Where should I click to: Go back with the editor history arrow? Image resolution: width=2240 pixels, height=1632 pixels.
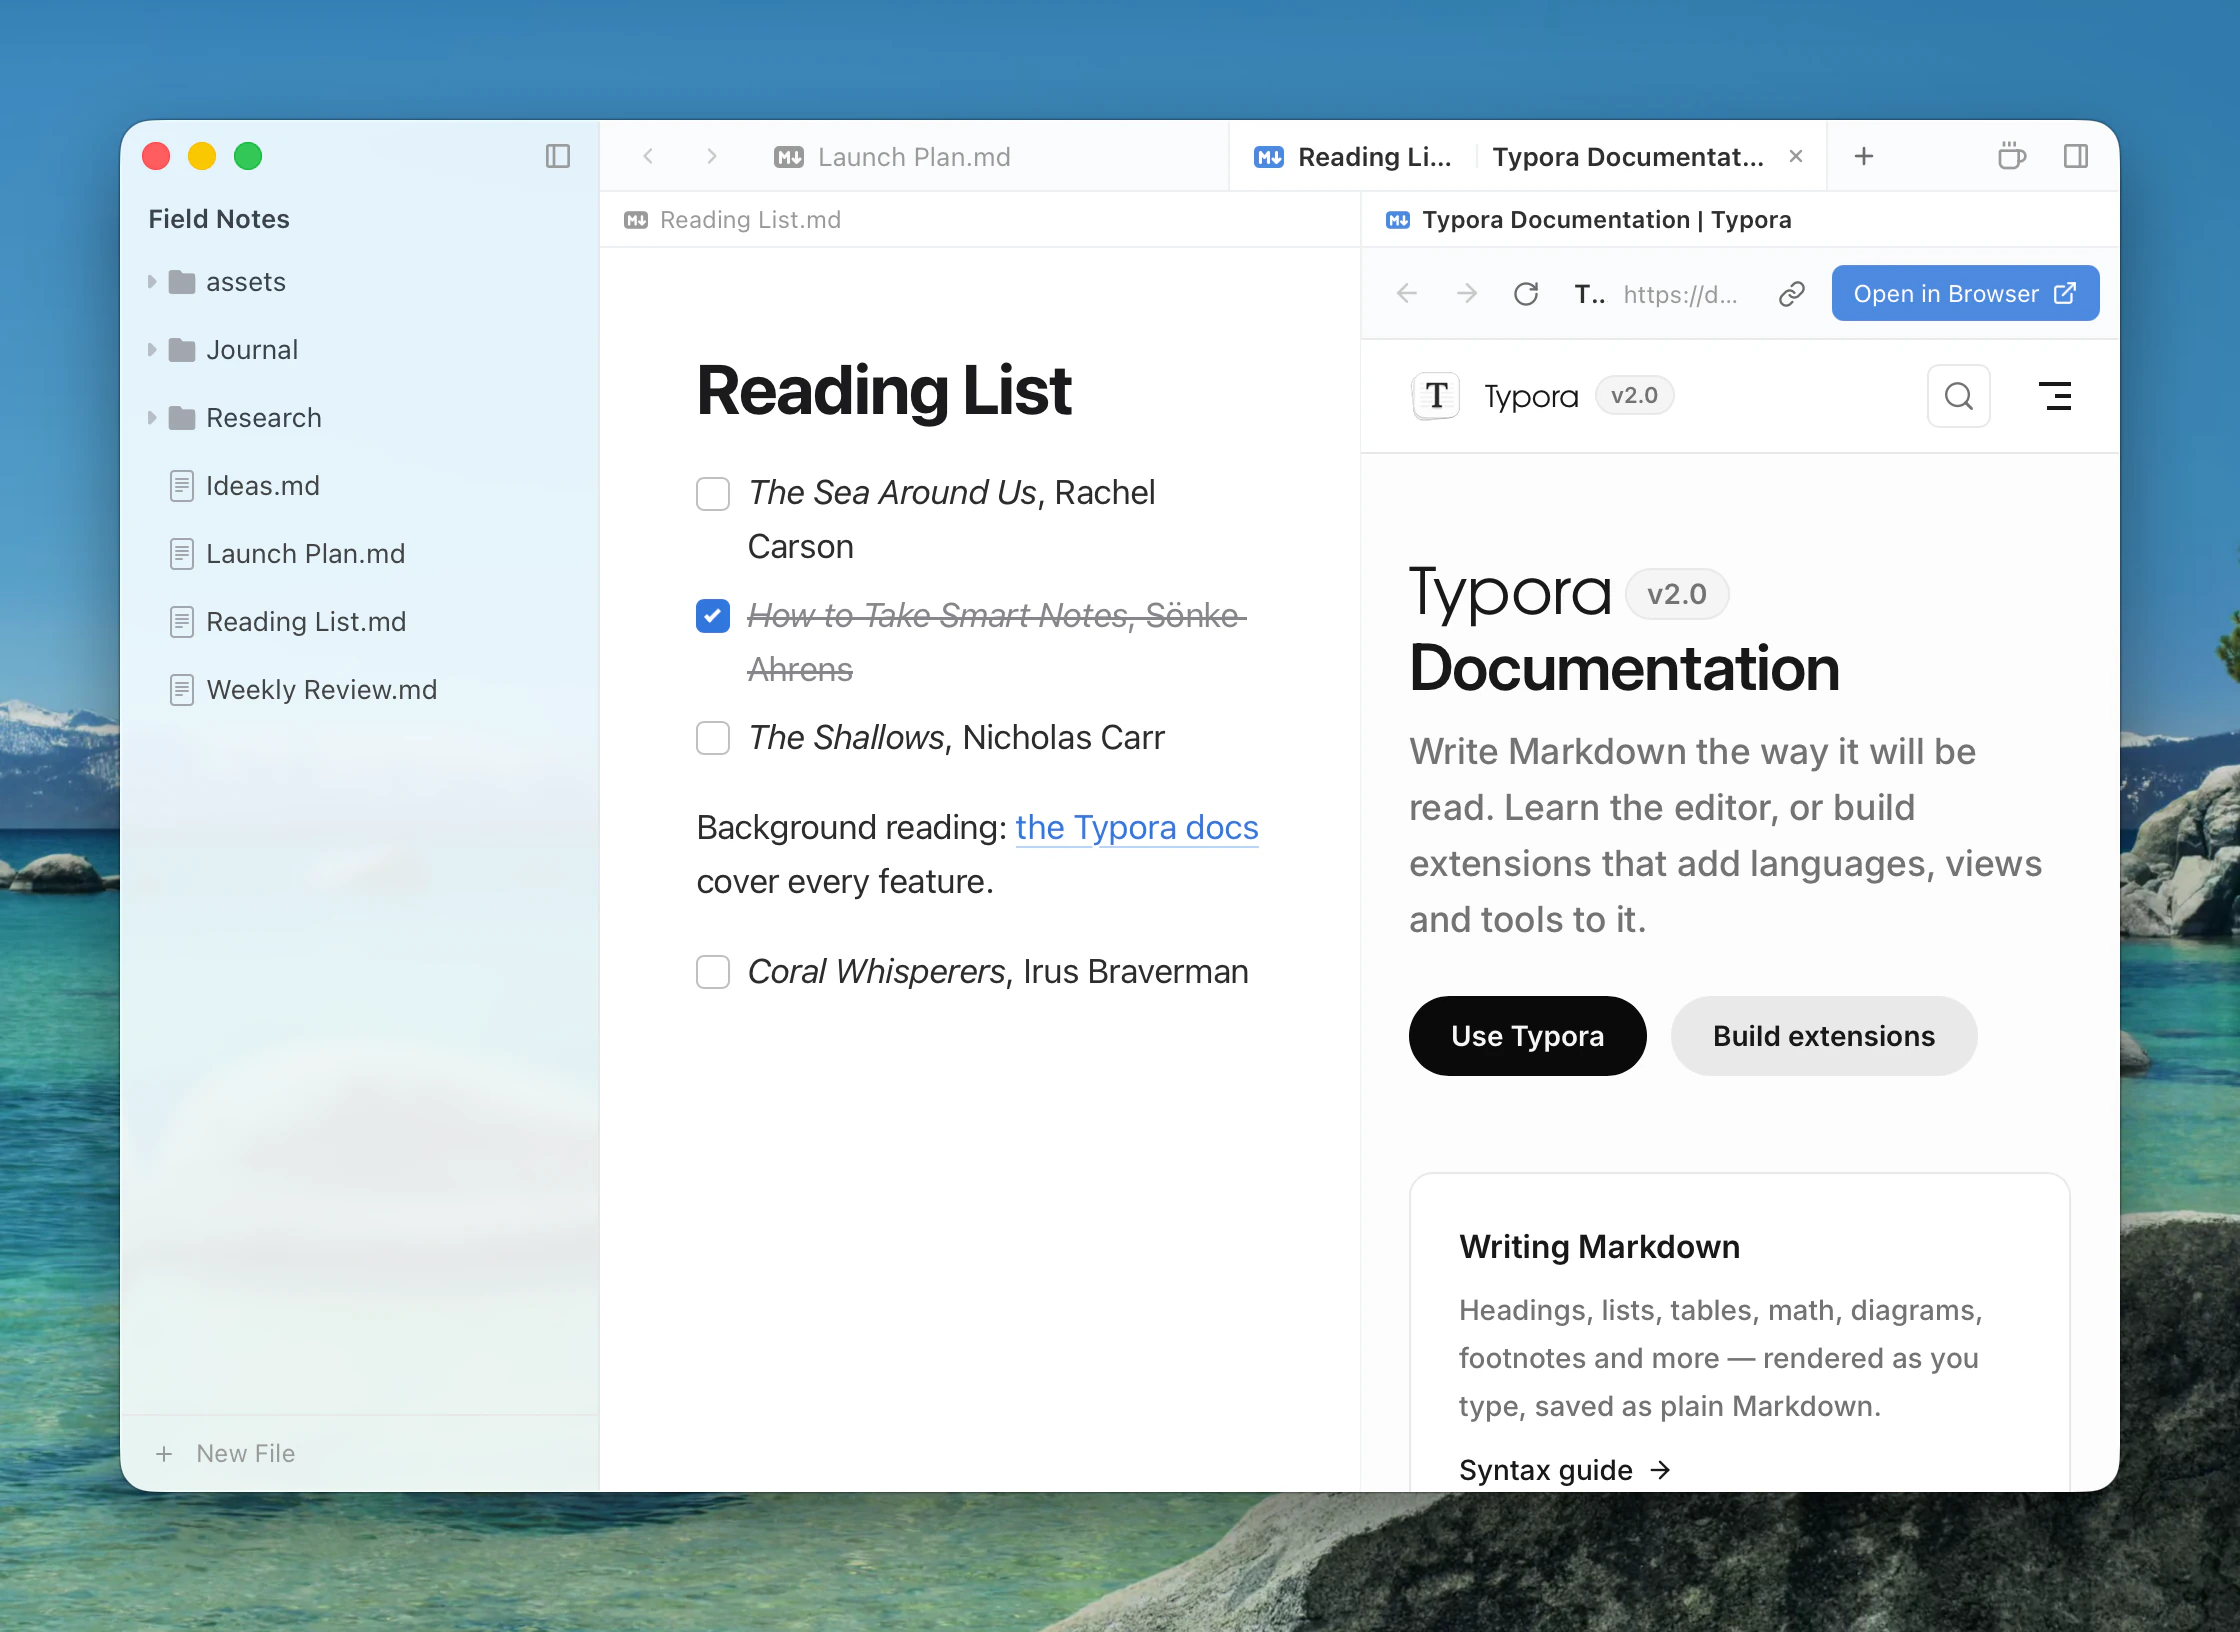(648, 156)
